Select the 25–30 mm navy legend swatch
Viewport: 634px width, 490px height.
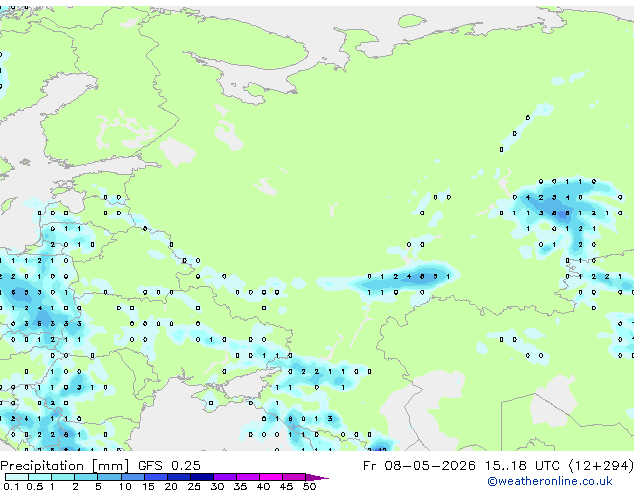(201, 477)
